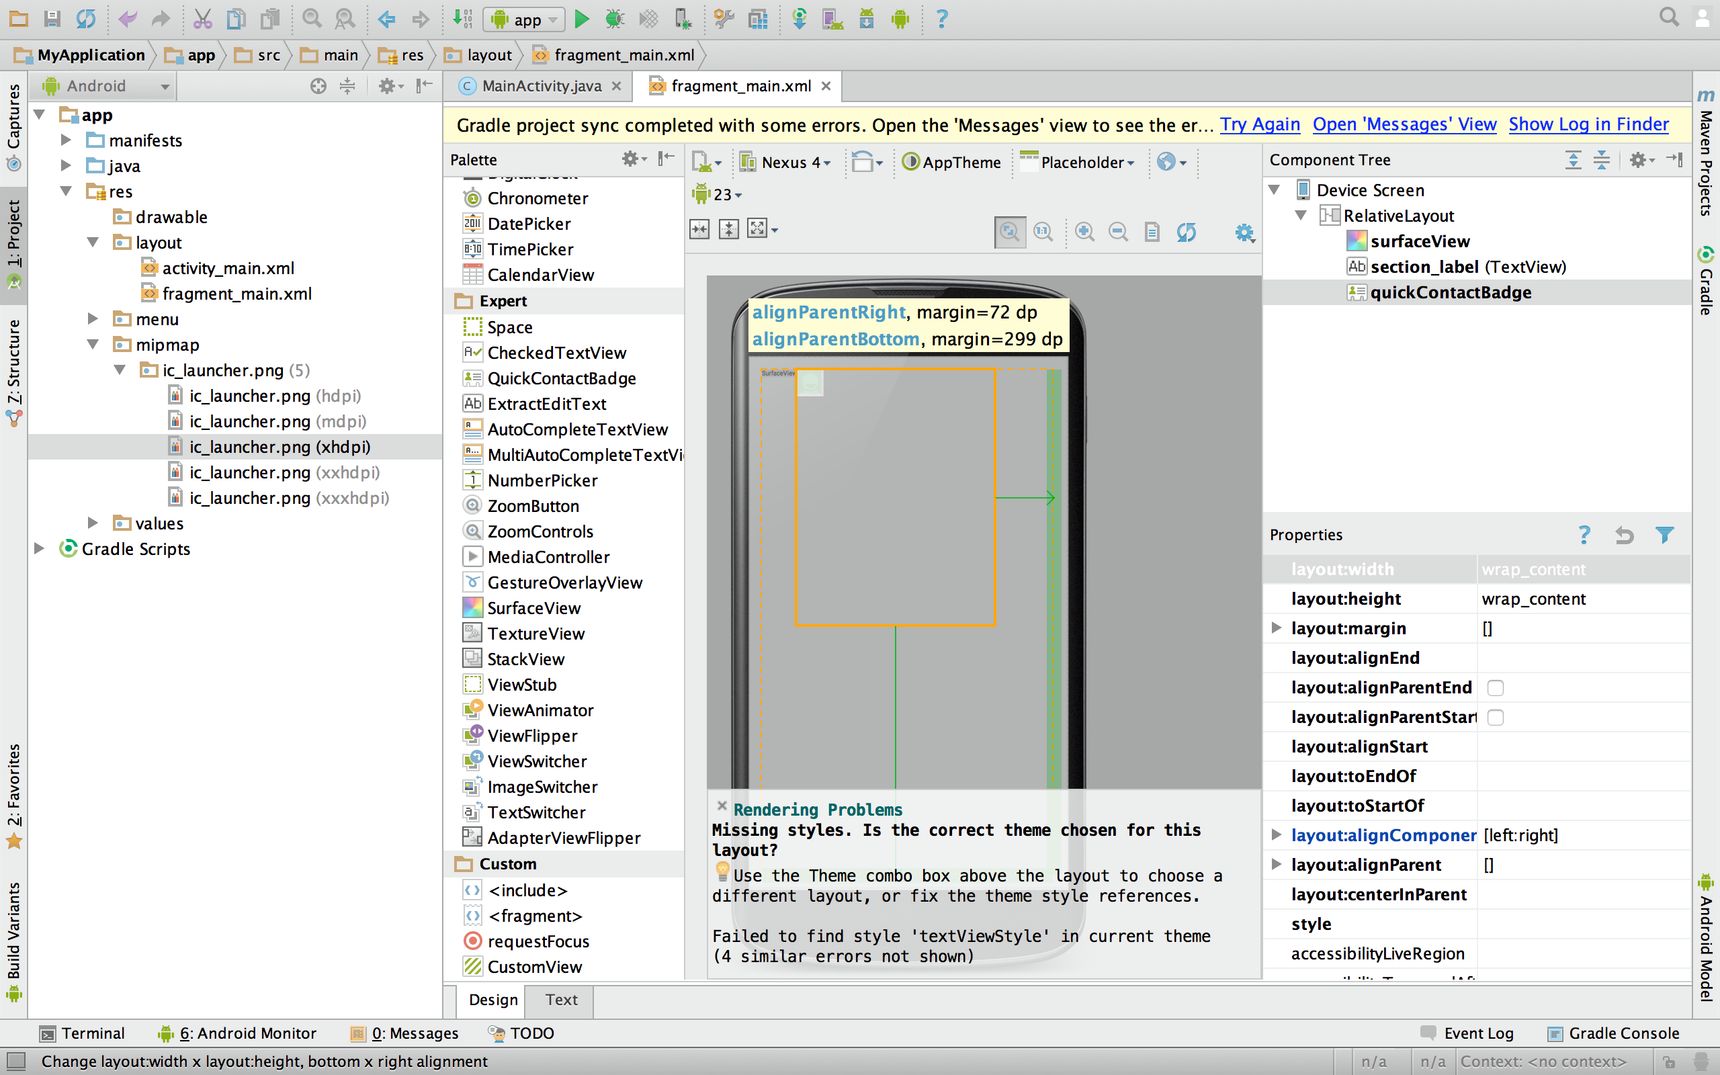Viewport: 1720px width, 1075px height.
Task: Run the app with green play button
Action: coord(582,18)
